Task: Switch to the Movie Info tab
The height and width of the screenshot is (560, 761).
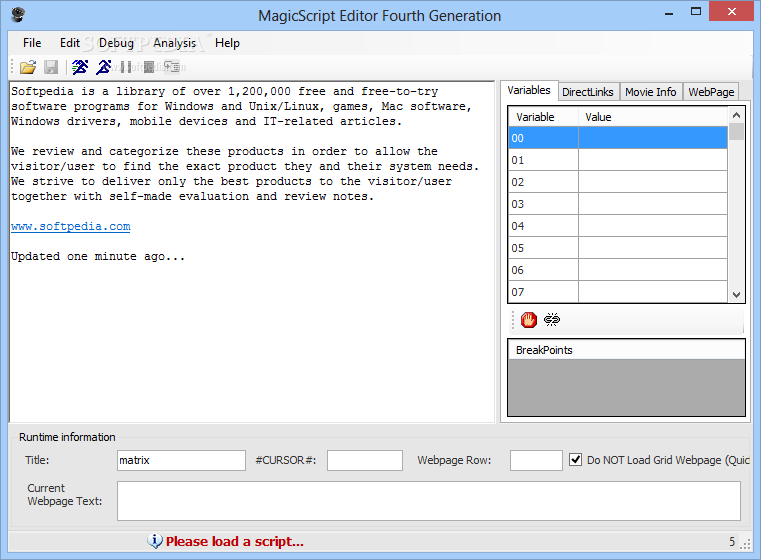Action: (650, 92)
